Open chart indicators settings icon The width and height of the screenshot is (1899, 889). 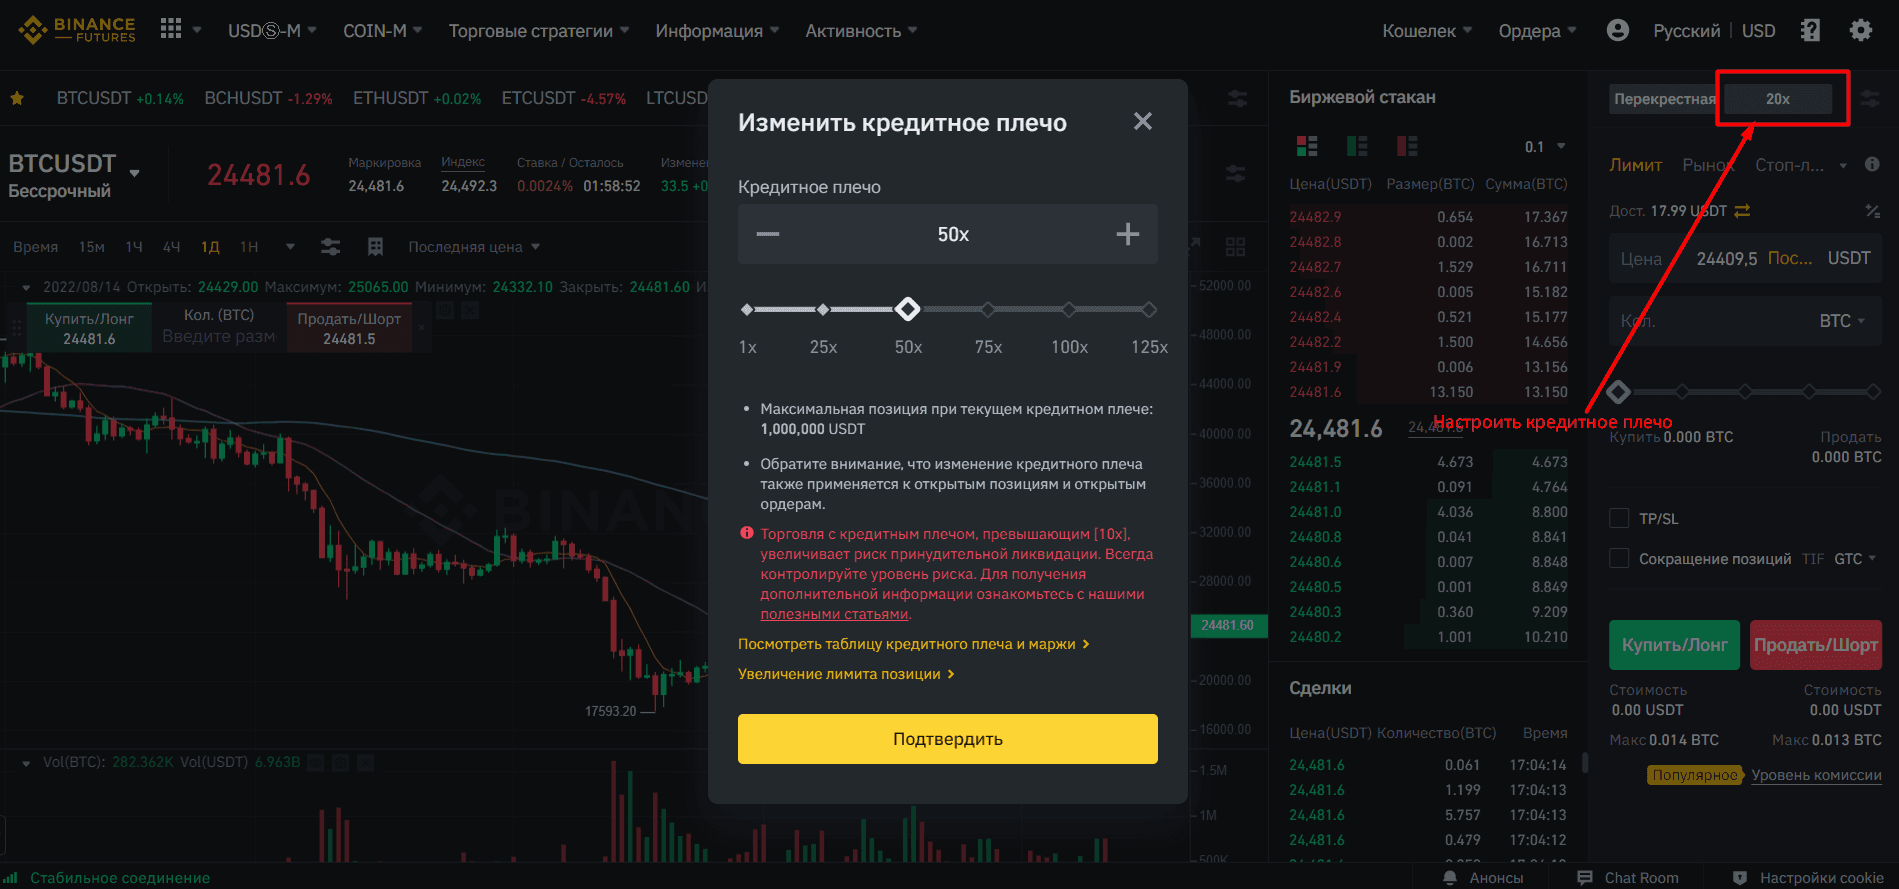coord(331,246)
